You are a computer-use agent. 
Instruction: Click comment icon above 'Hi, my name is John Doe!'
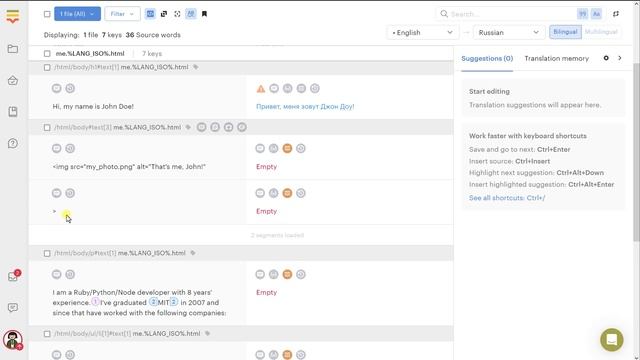57,88
